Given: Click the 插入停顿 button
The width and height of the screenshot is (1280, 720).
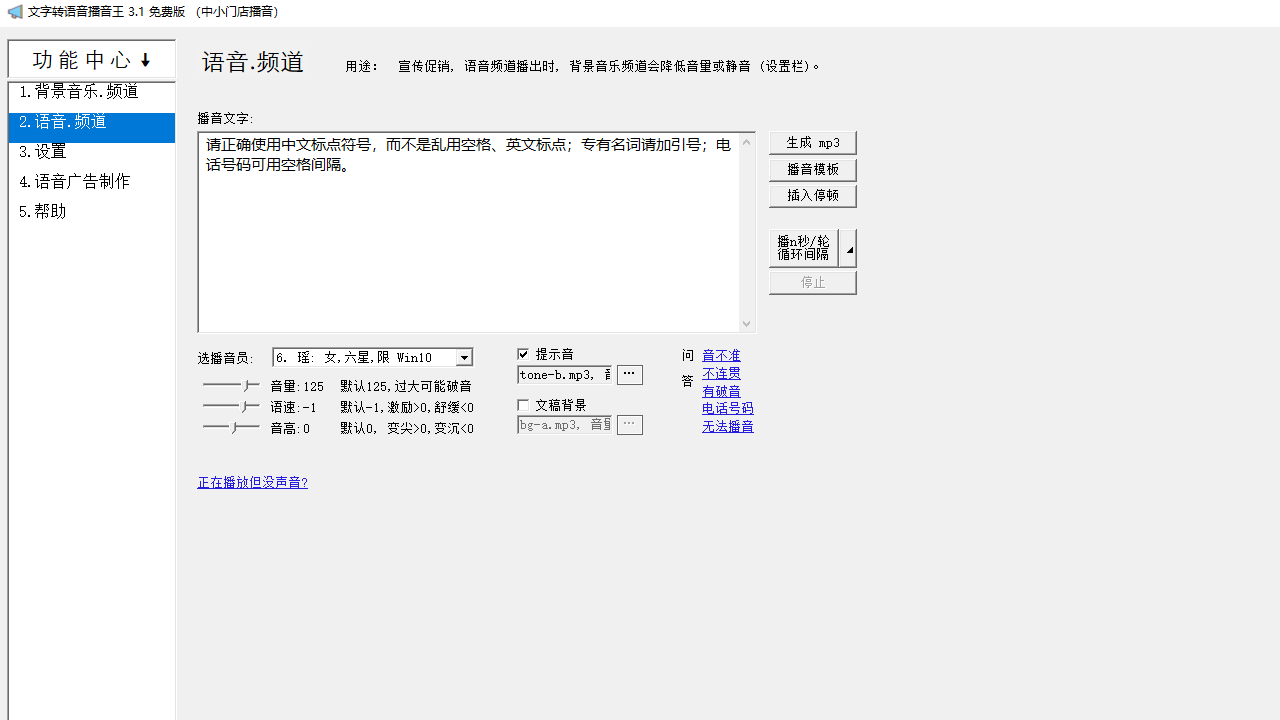Looking at the screenshot, I should coord(812,195).
